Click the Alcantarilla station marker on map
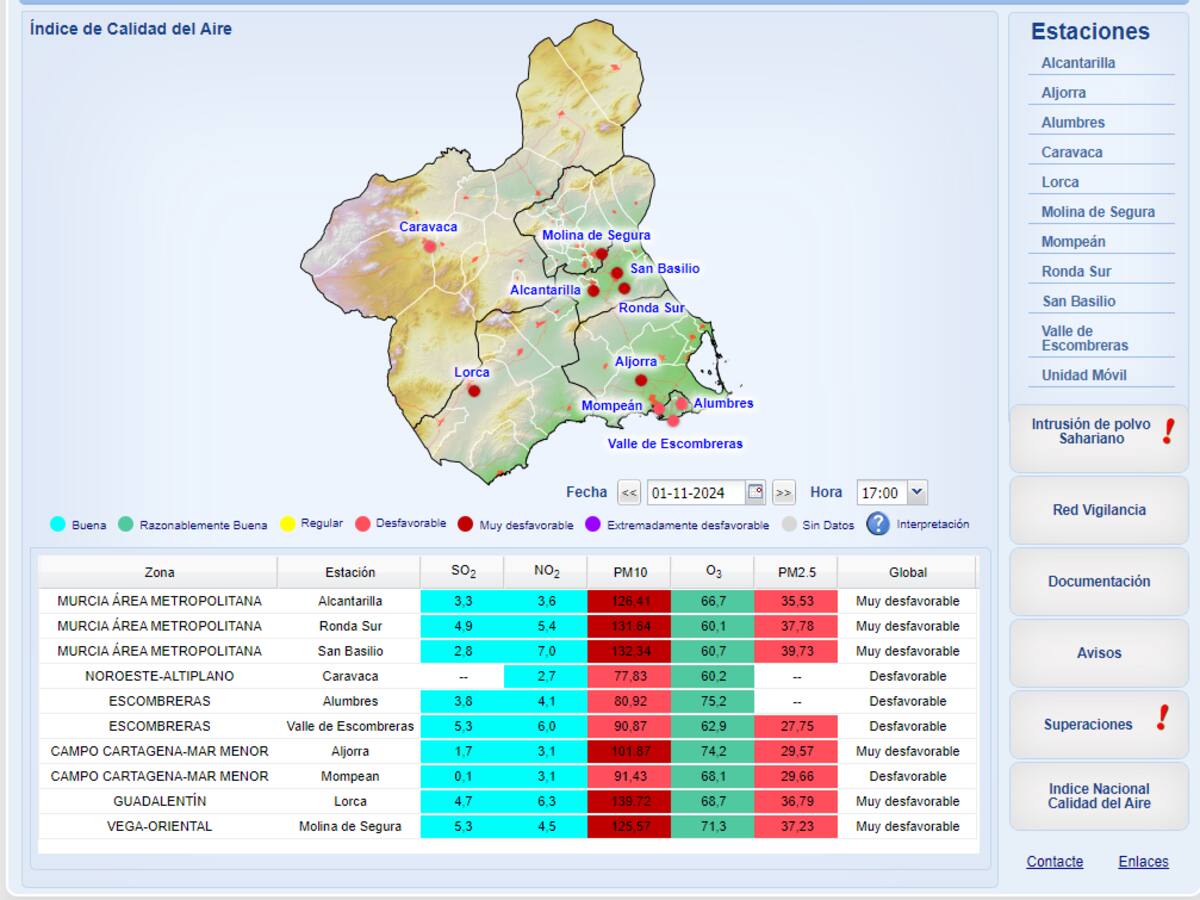 coord(593,291)
